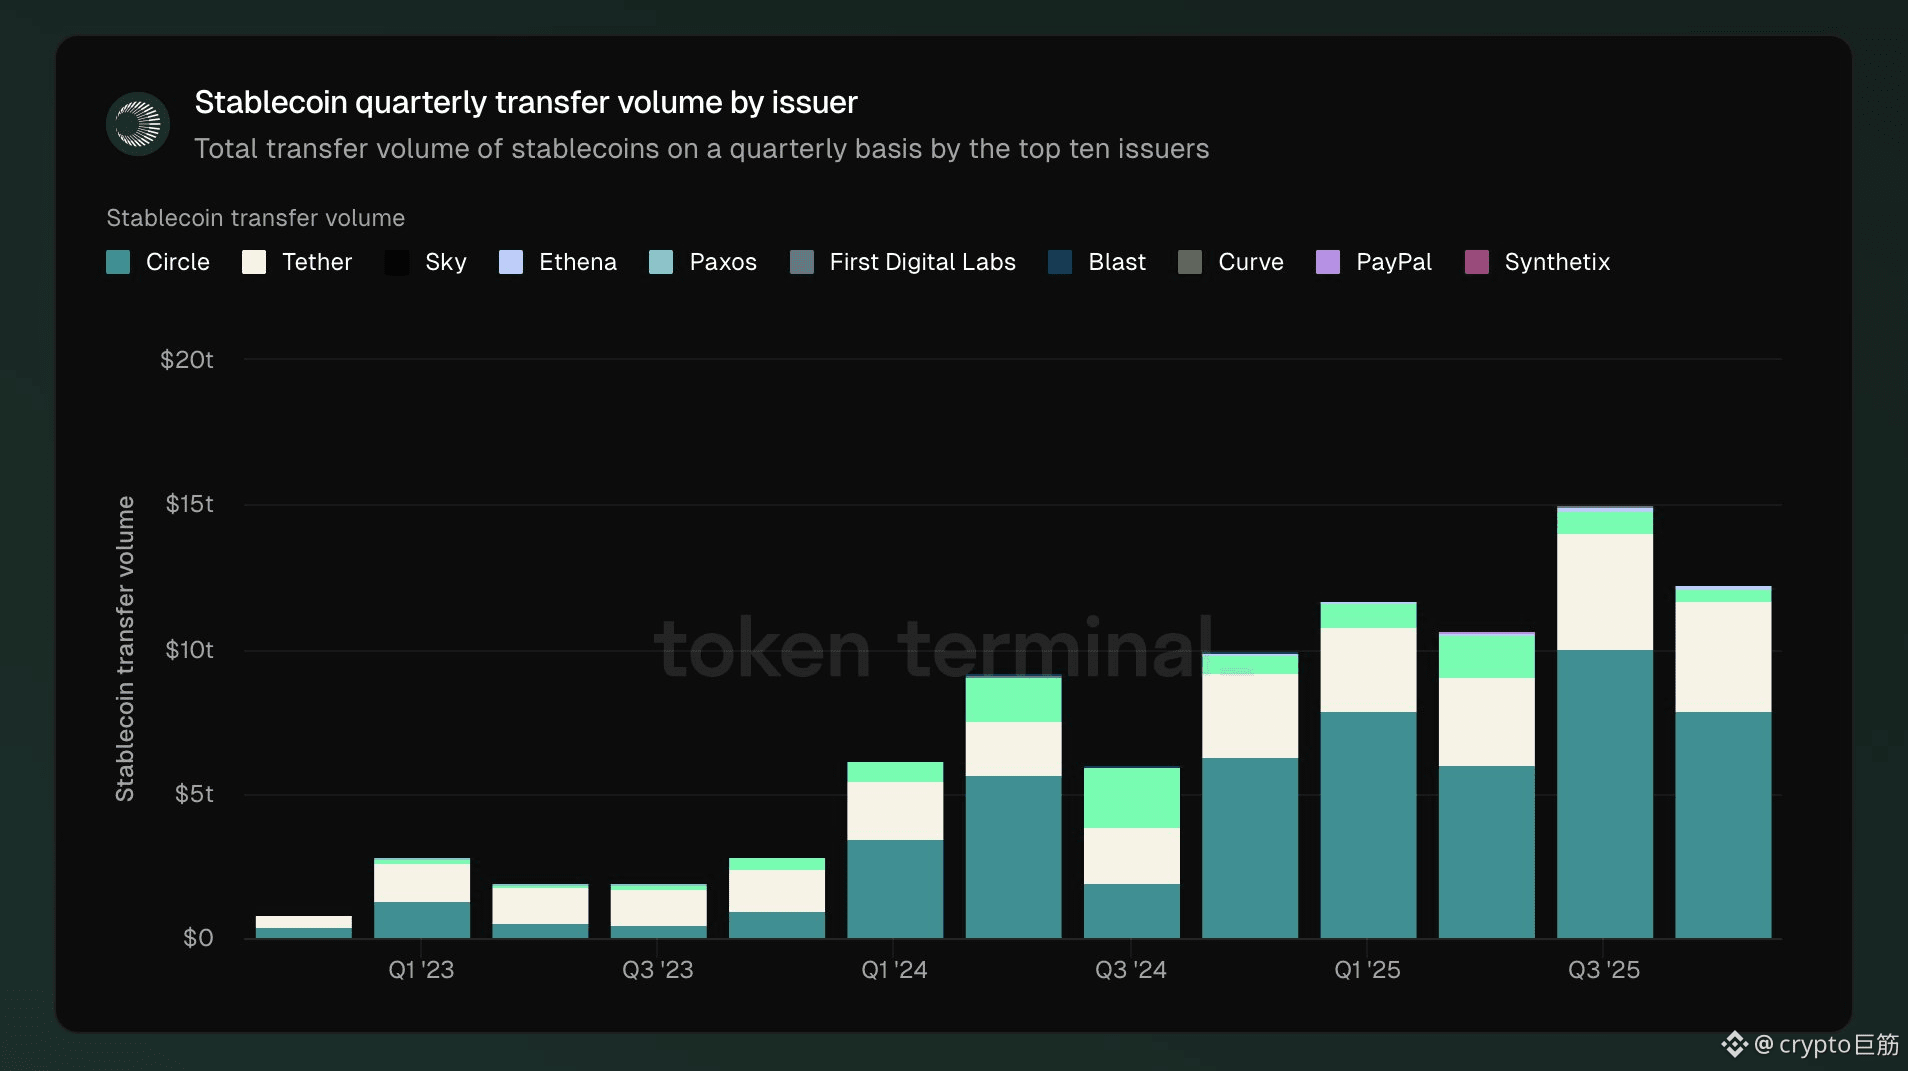Select the Q3 '25 axis label
Viewport: 1908px width, 1071px height.
tap(1604, 970)
